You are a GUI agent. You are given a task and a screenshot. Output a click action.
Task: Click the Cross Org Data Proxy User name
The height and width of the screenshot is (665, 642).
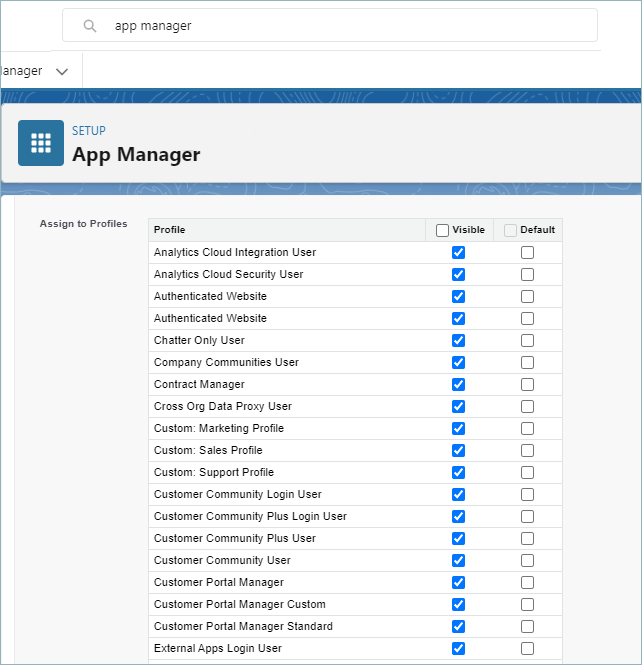pyautogui.click(x=223, y=407)
